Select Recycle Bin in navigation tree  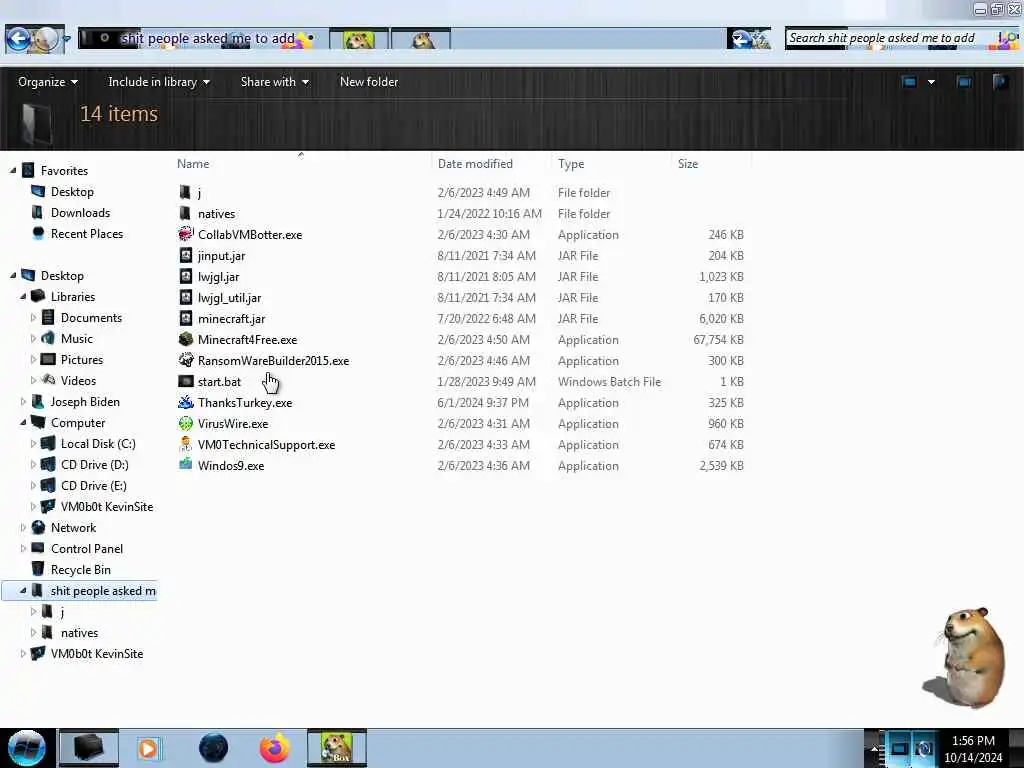click(80, 569)
